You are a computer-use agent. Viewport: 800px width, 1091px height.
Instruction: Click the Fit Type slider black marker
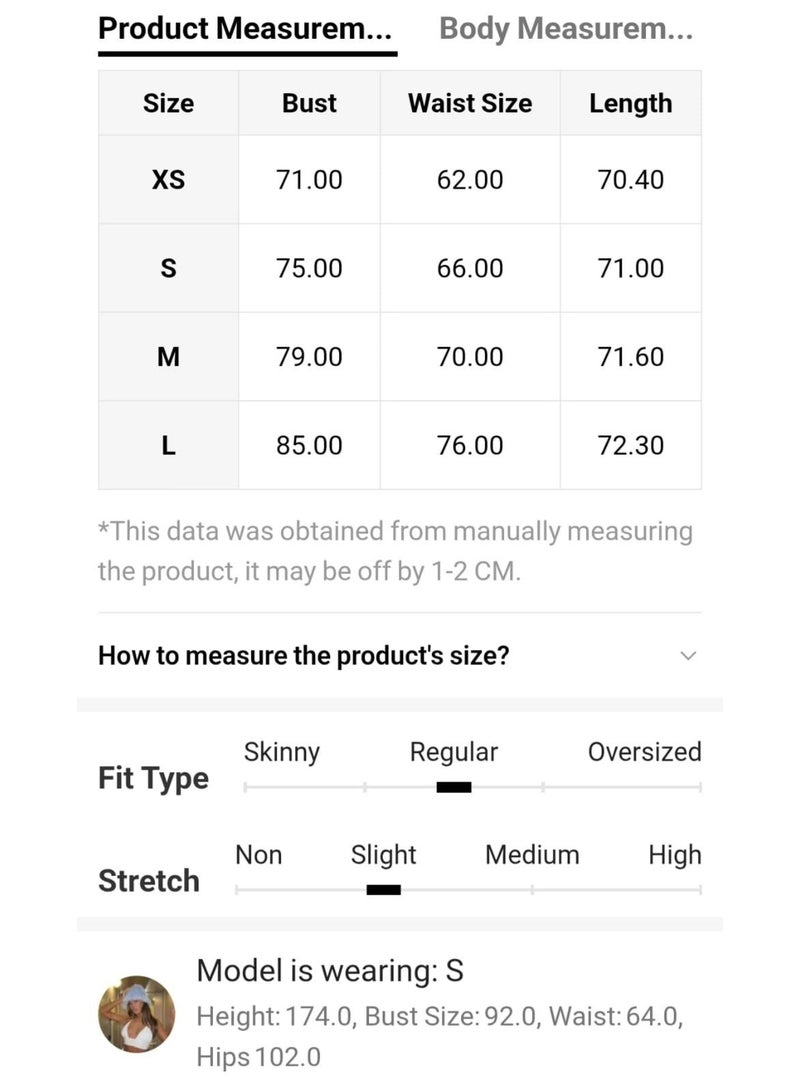coord(454,787)
